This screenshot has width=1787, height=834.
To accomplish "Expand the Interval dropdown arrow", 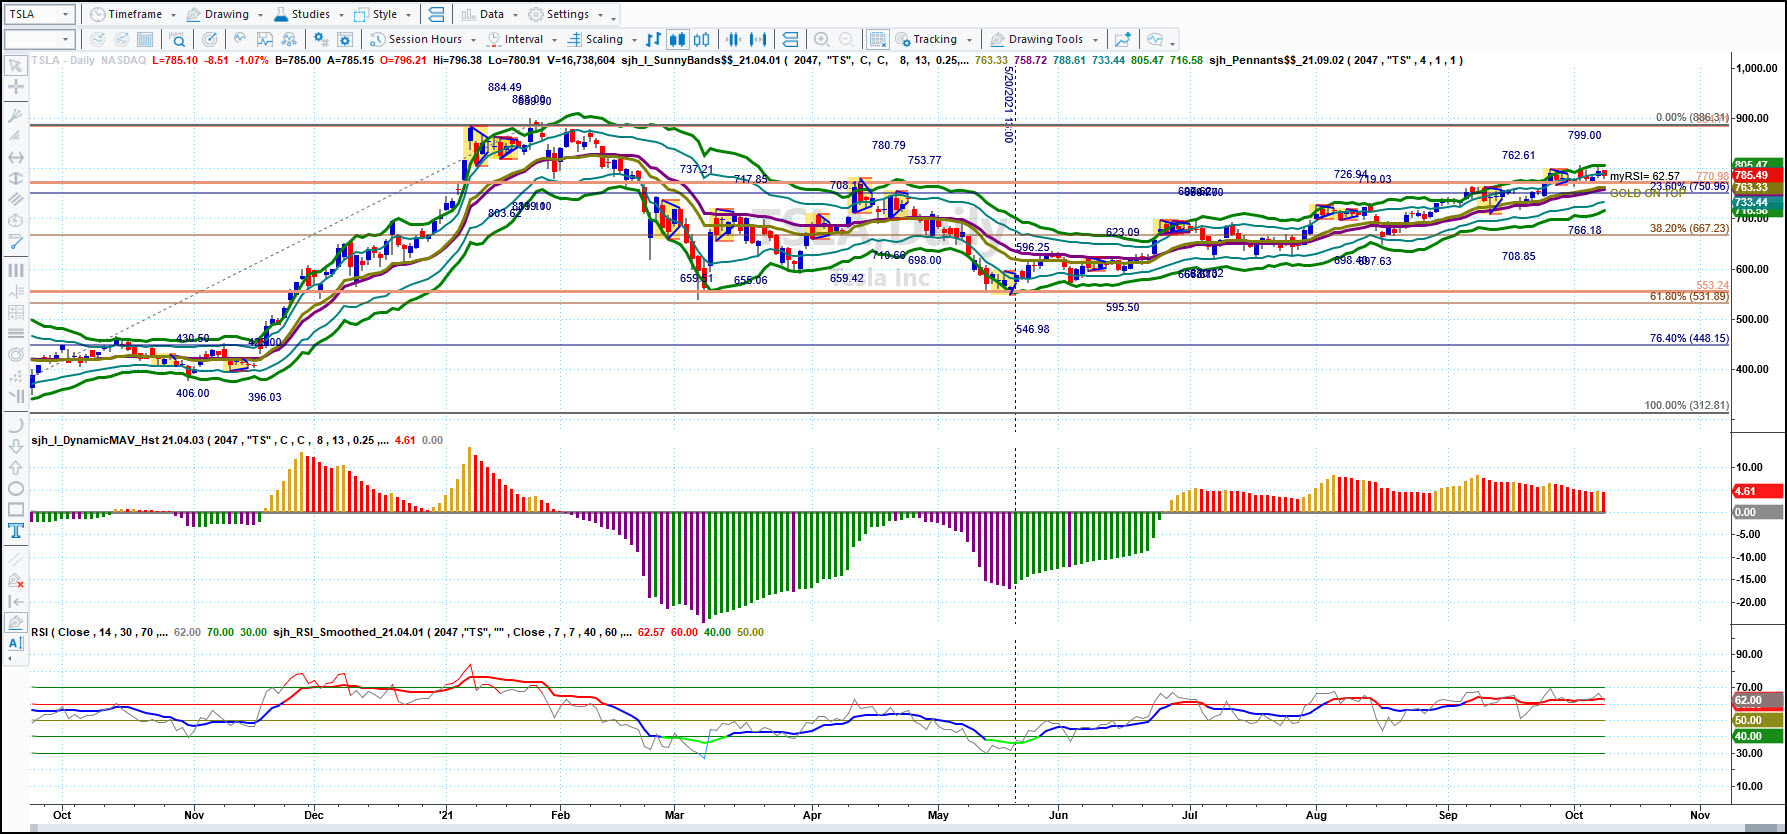I will tap(554, 40).
